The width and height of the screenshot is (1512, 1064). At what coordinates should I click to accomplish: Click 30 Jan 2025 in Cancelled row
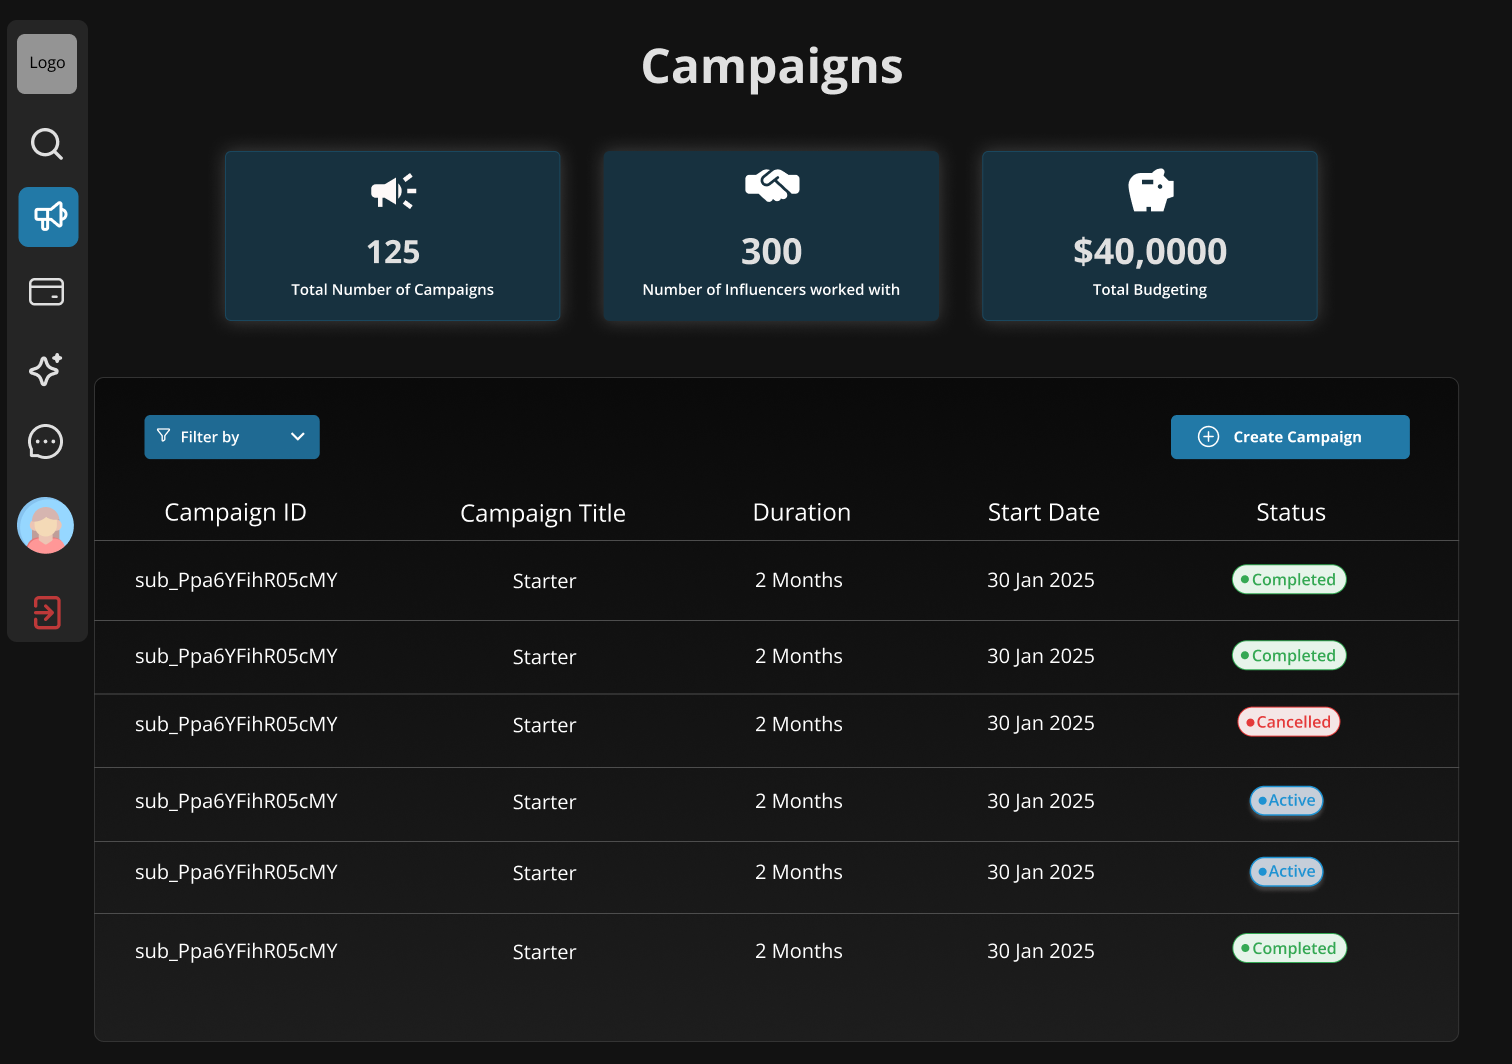1041,724
